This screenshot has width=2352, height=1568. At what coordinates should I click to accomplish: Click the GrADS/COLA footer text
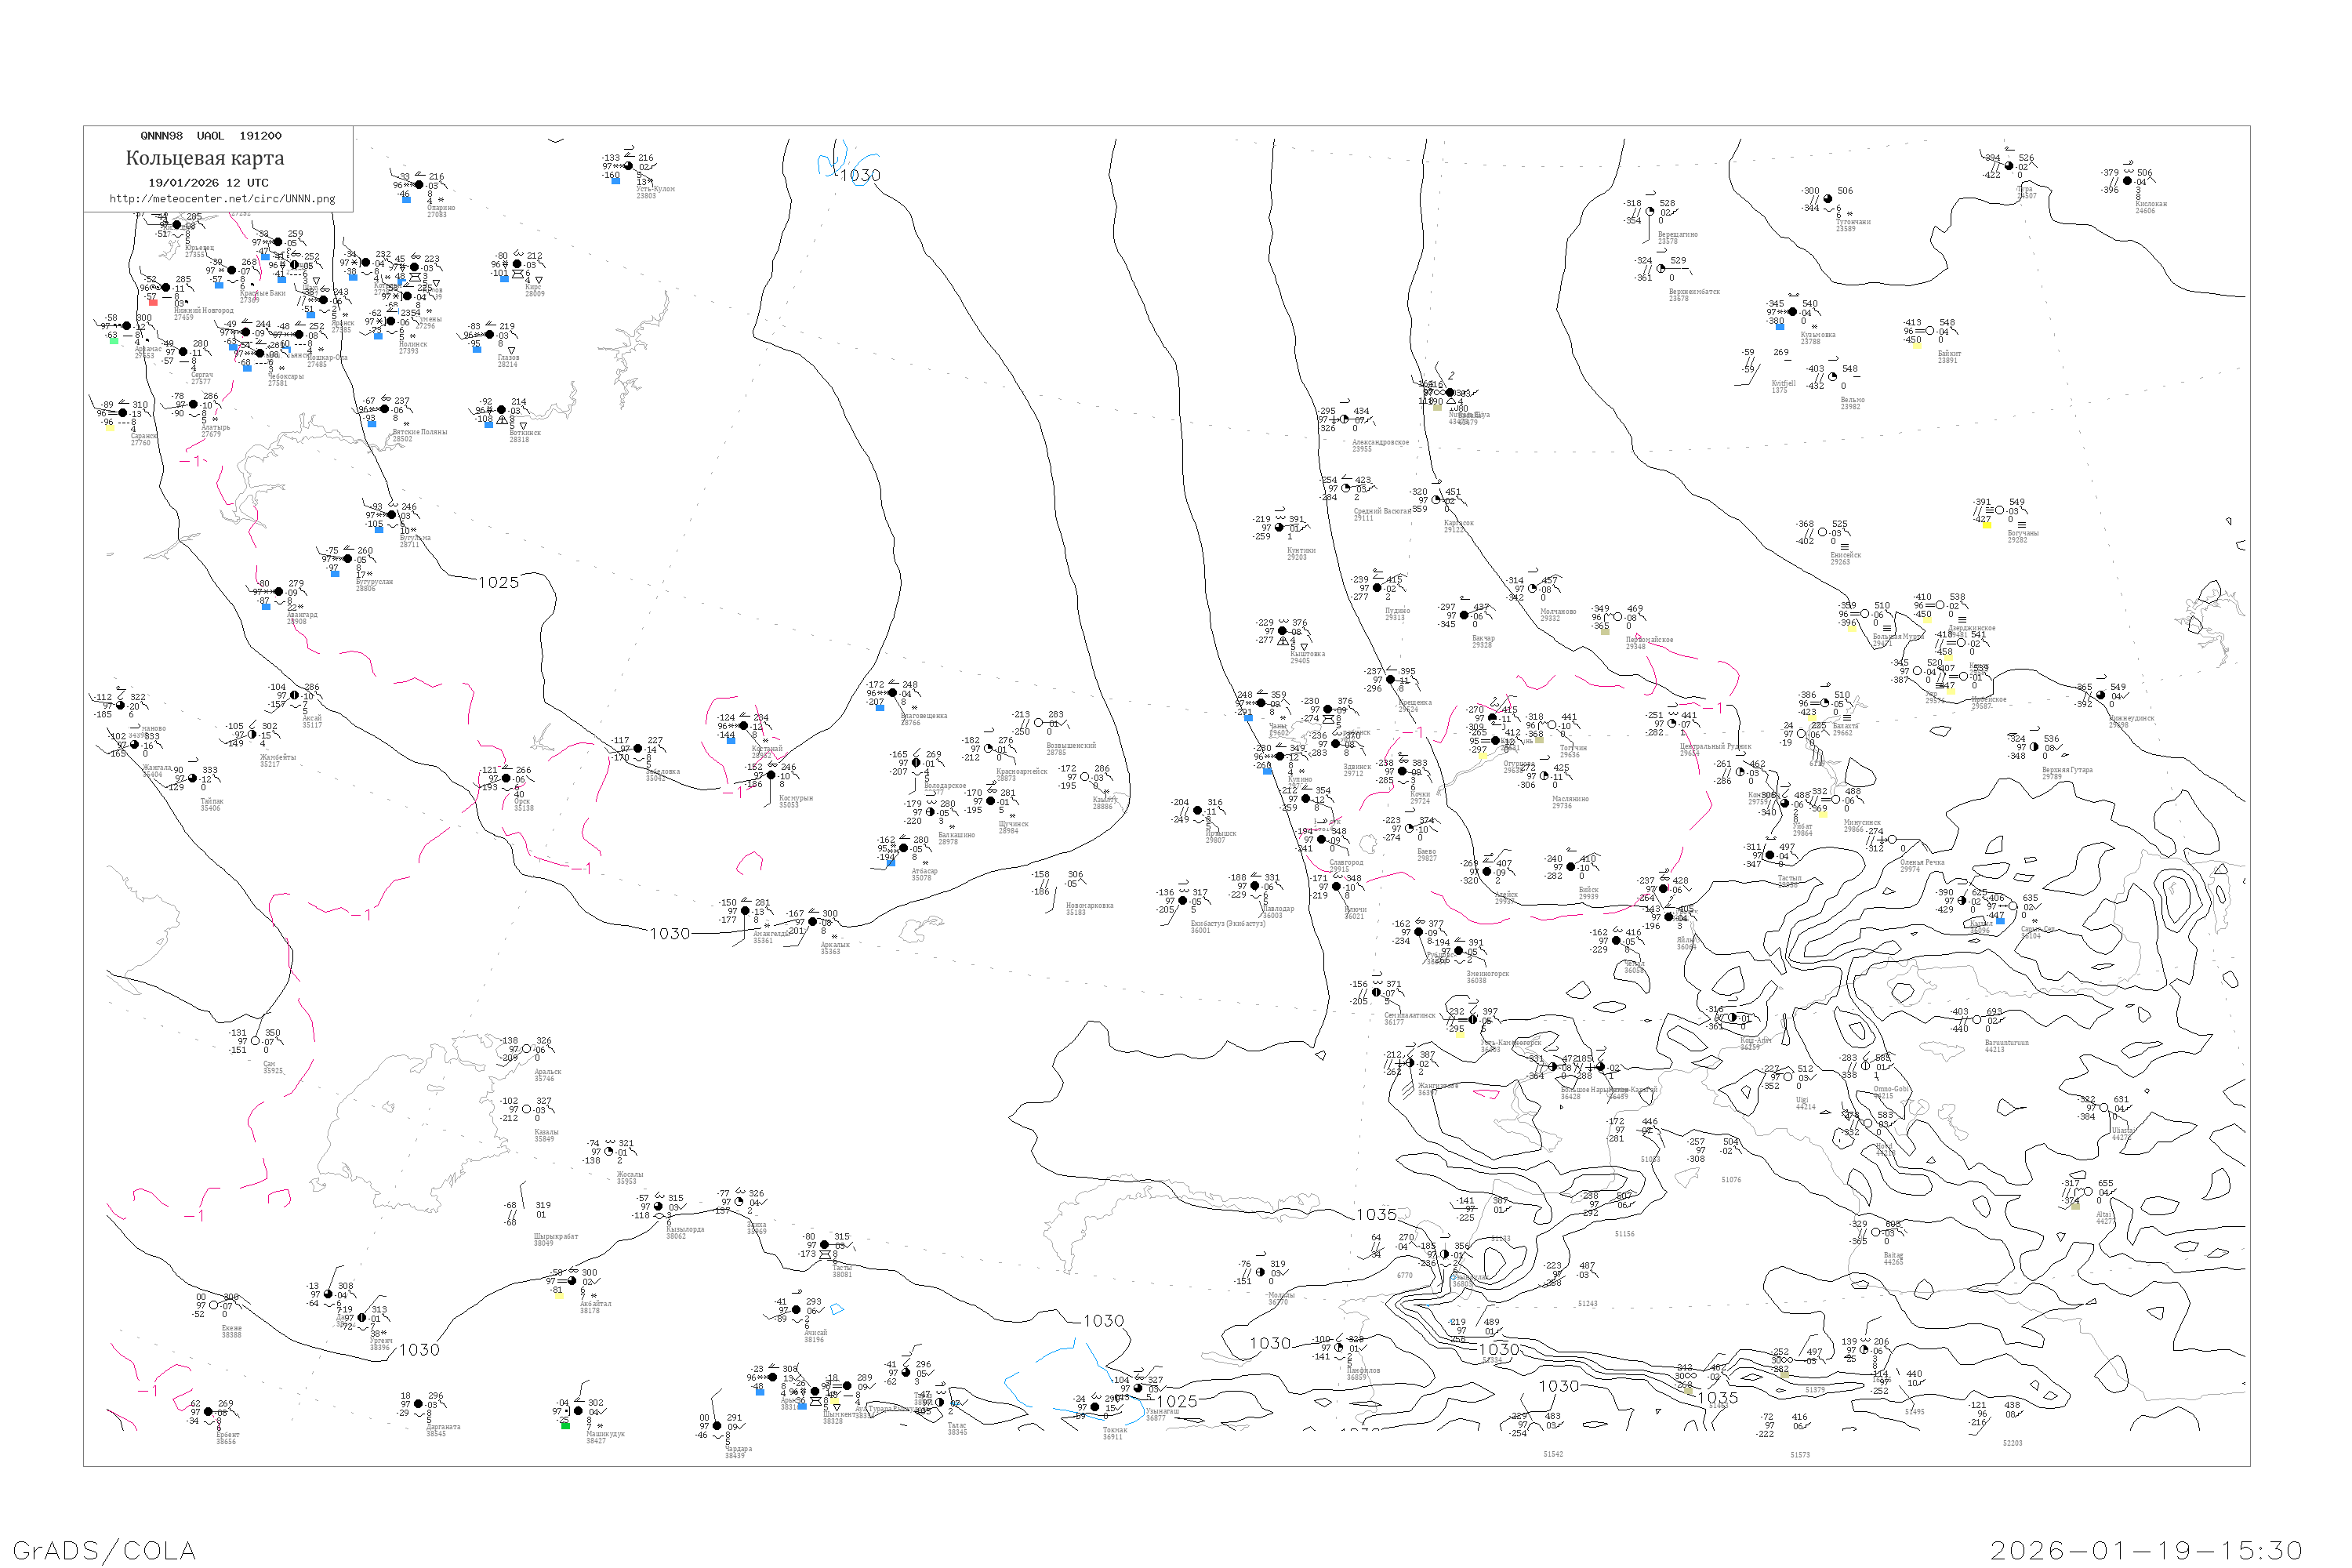coord(104,1550)
